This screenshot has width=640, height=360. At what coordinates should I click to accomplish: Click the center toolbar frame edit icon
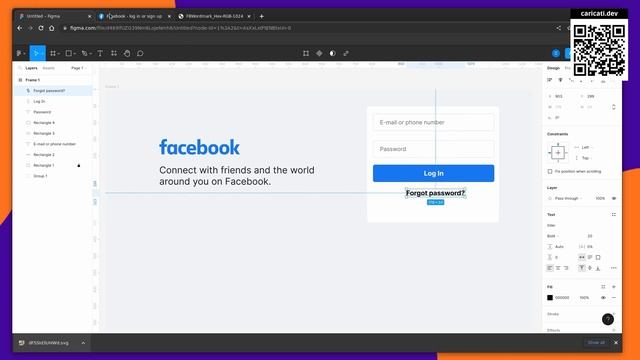[306, 53]
